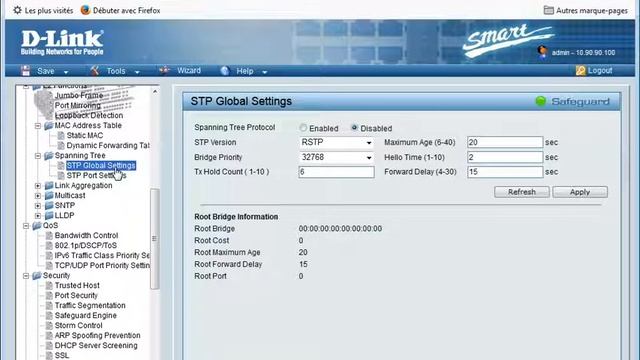Collapse the Security tree node
Screen dimensions: 640x360
pyautogui.click(x=26, y=276)
